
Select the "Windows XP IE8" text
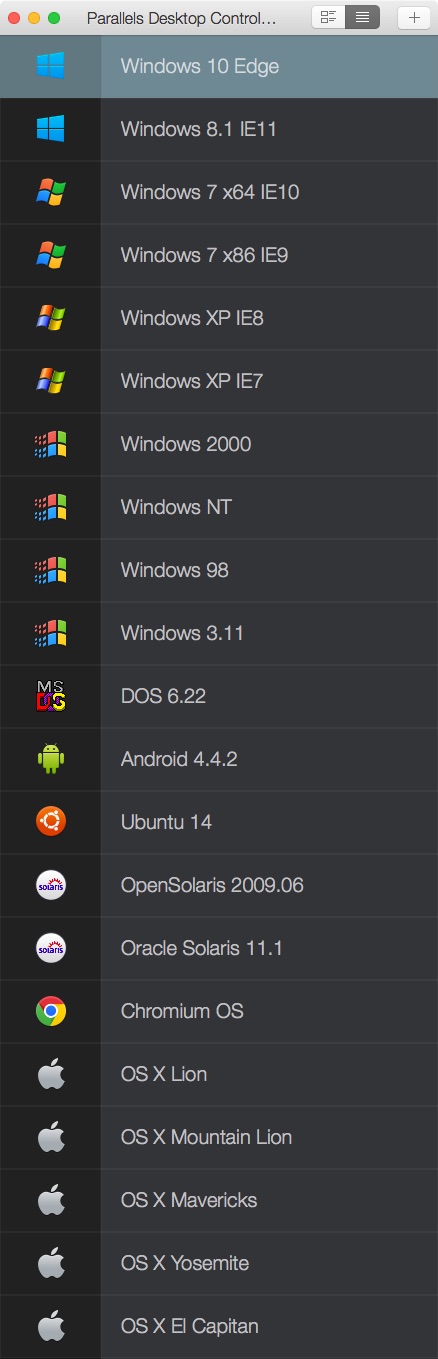coord(192,318)
